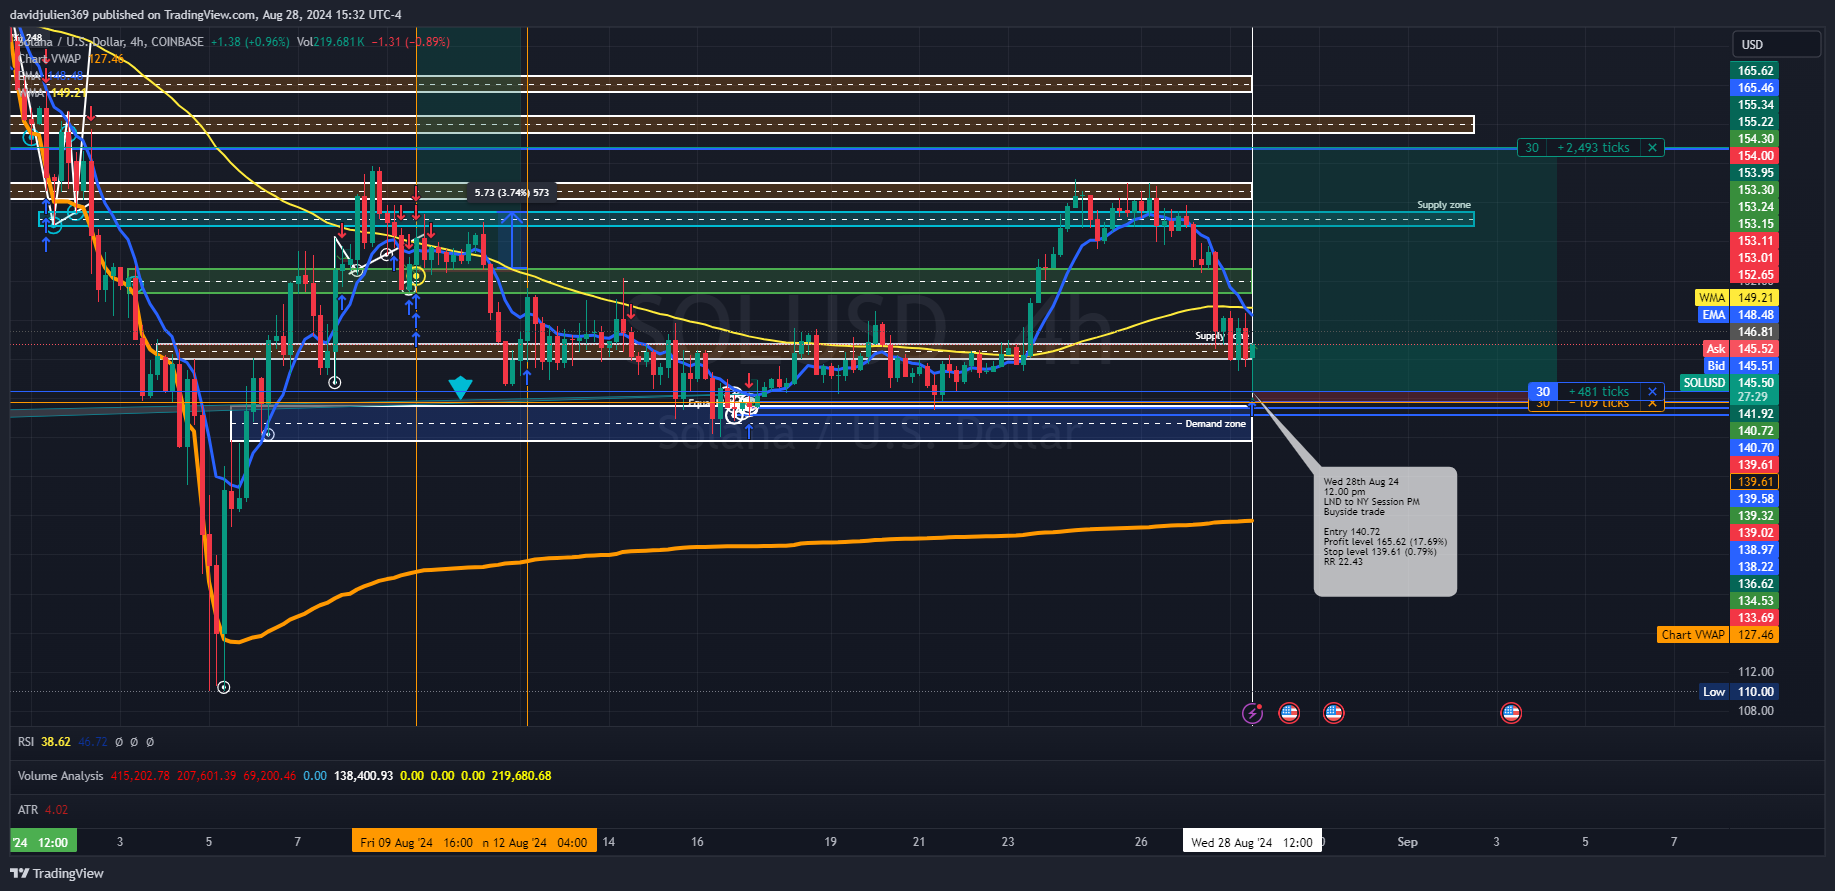Click the Wed 28 Aug '24 12:00 time label
Screen dimensions: 1835x891
coord(1252,842)
